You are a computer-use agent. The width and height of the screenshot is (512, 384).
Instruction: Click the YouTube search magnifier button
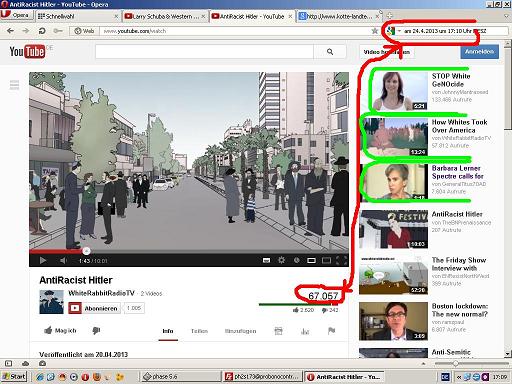330,52
